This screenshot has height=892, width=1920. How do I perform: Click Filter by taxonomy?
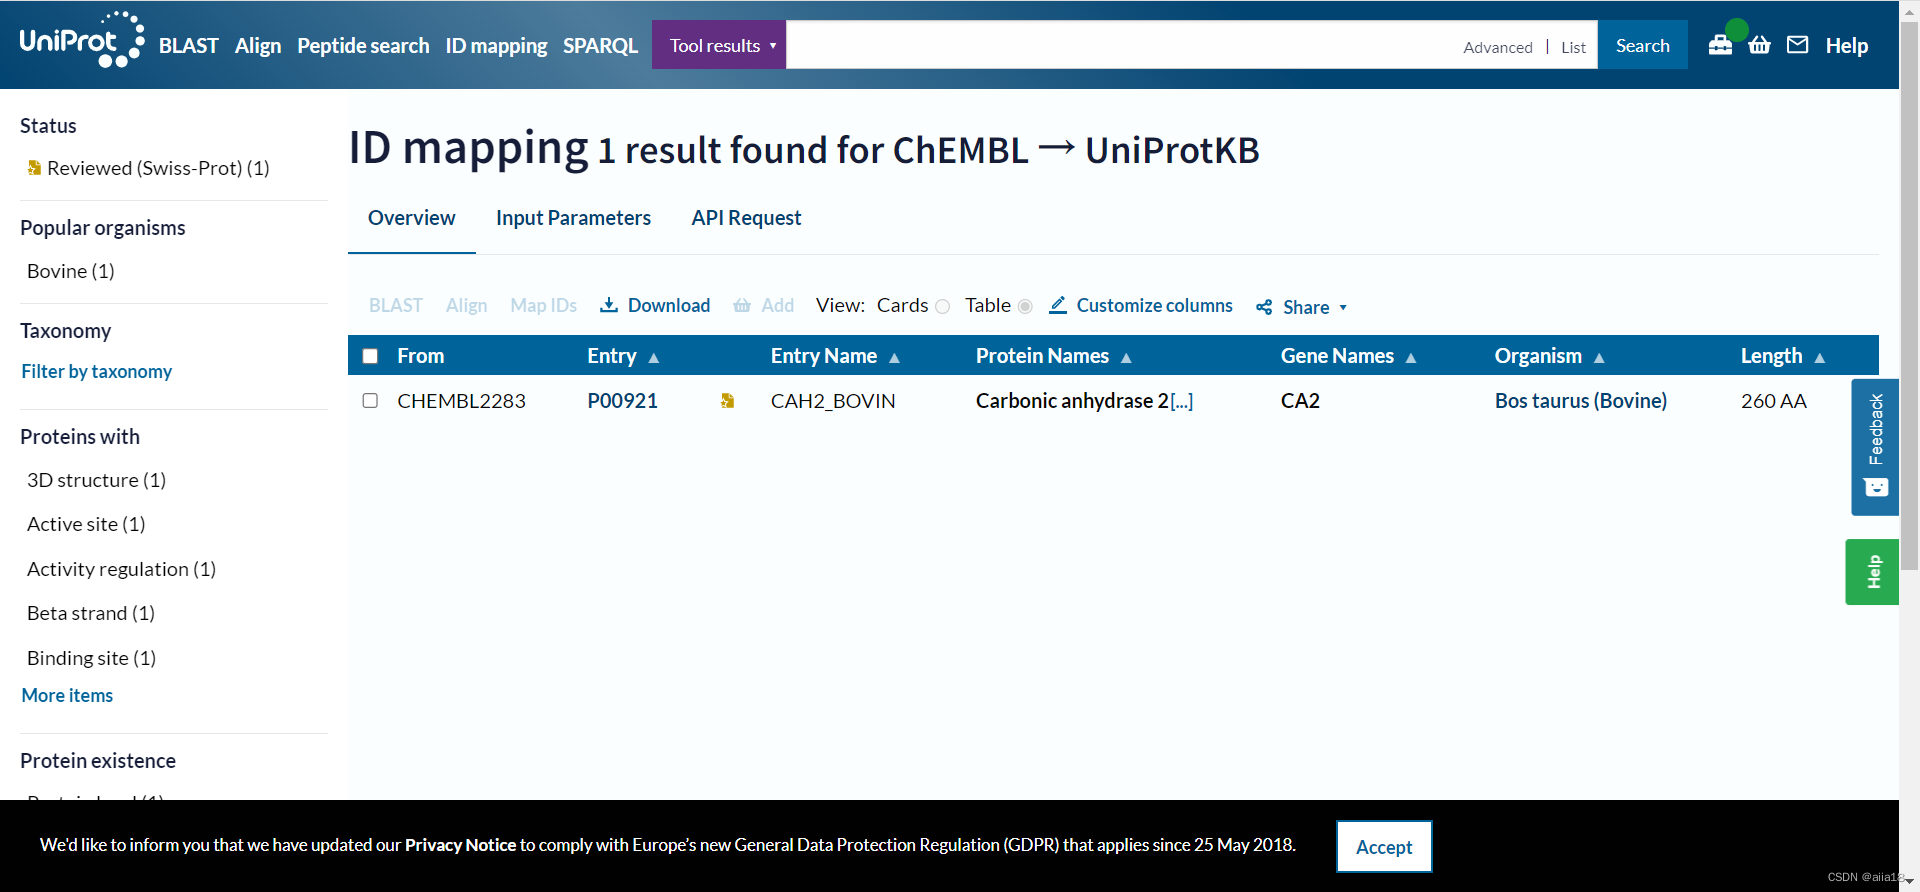[96, 371]
